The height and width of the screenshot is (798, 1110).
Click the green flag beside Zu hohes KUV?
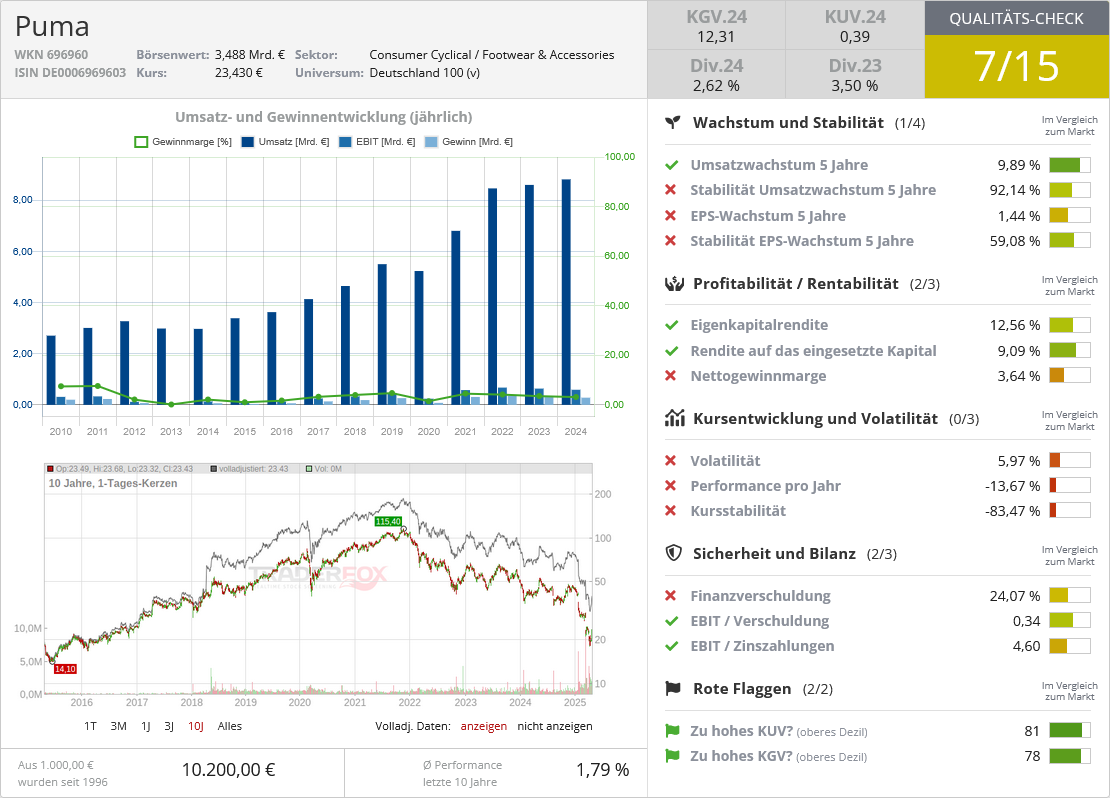coord(672,731)
